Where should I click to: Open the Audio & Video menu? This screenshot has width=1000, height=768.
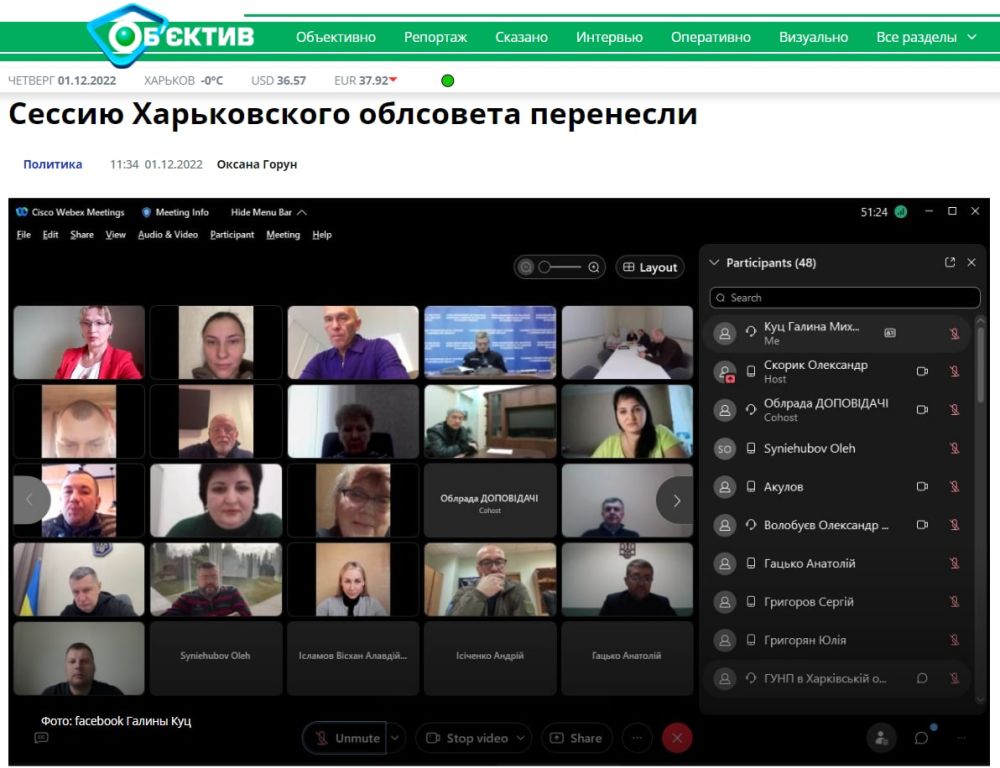(167, 235)
